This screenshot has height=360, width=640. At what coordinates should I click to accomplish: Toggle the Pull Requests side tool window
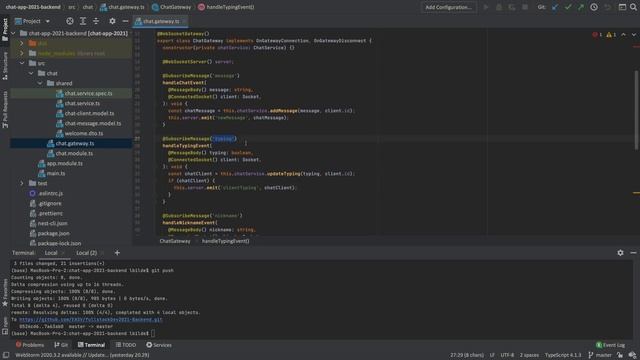pyautogui.click(x=5, y=109)
